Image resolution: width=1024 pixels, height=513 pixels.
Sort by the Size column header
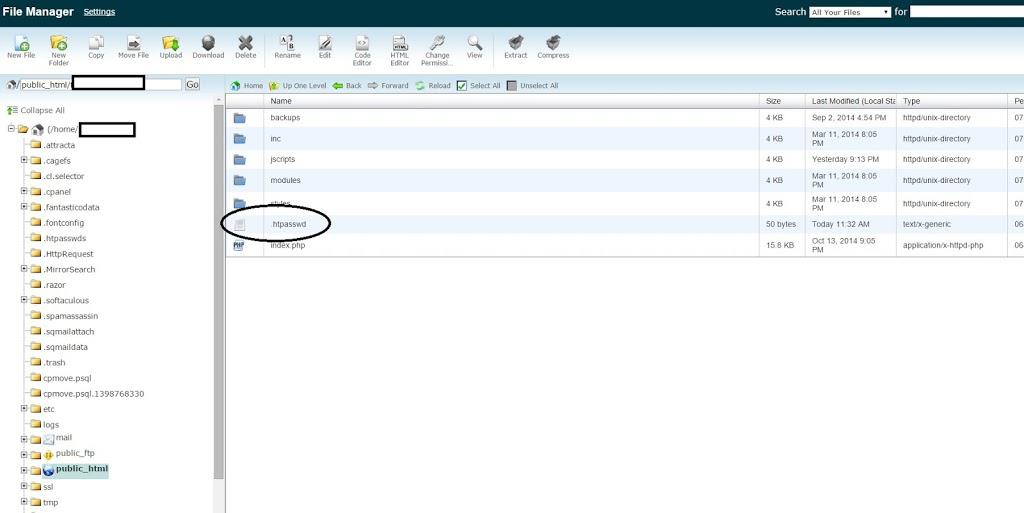[x=773, y=101]
